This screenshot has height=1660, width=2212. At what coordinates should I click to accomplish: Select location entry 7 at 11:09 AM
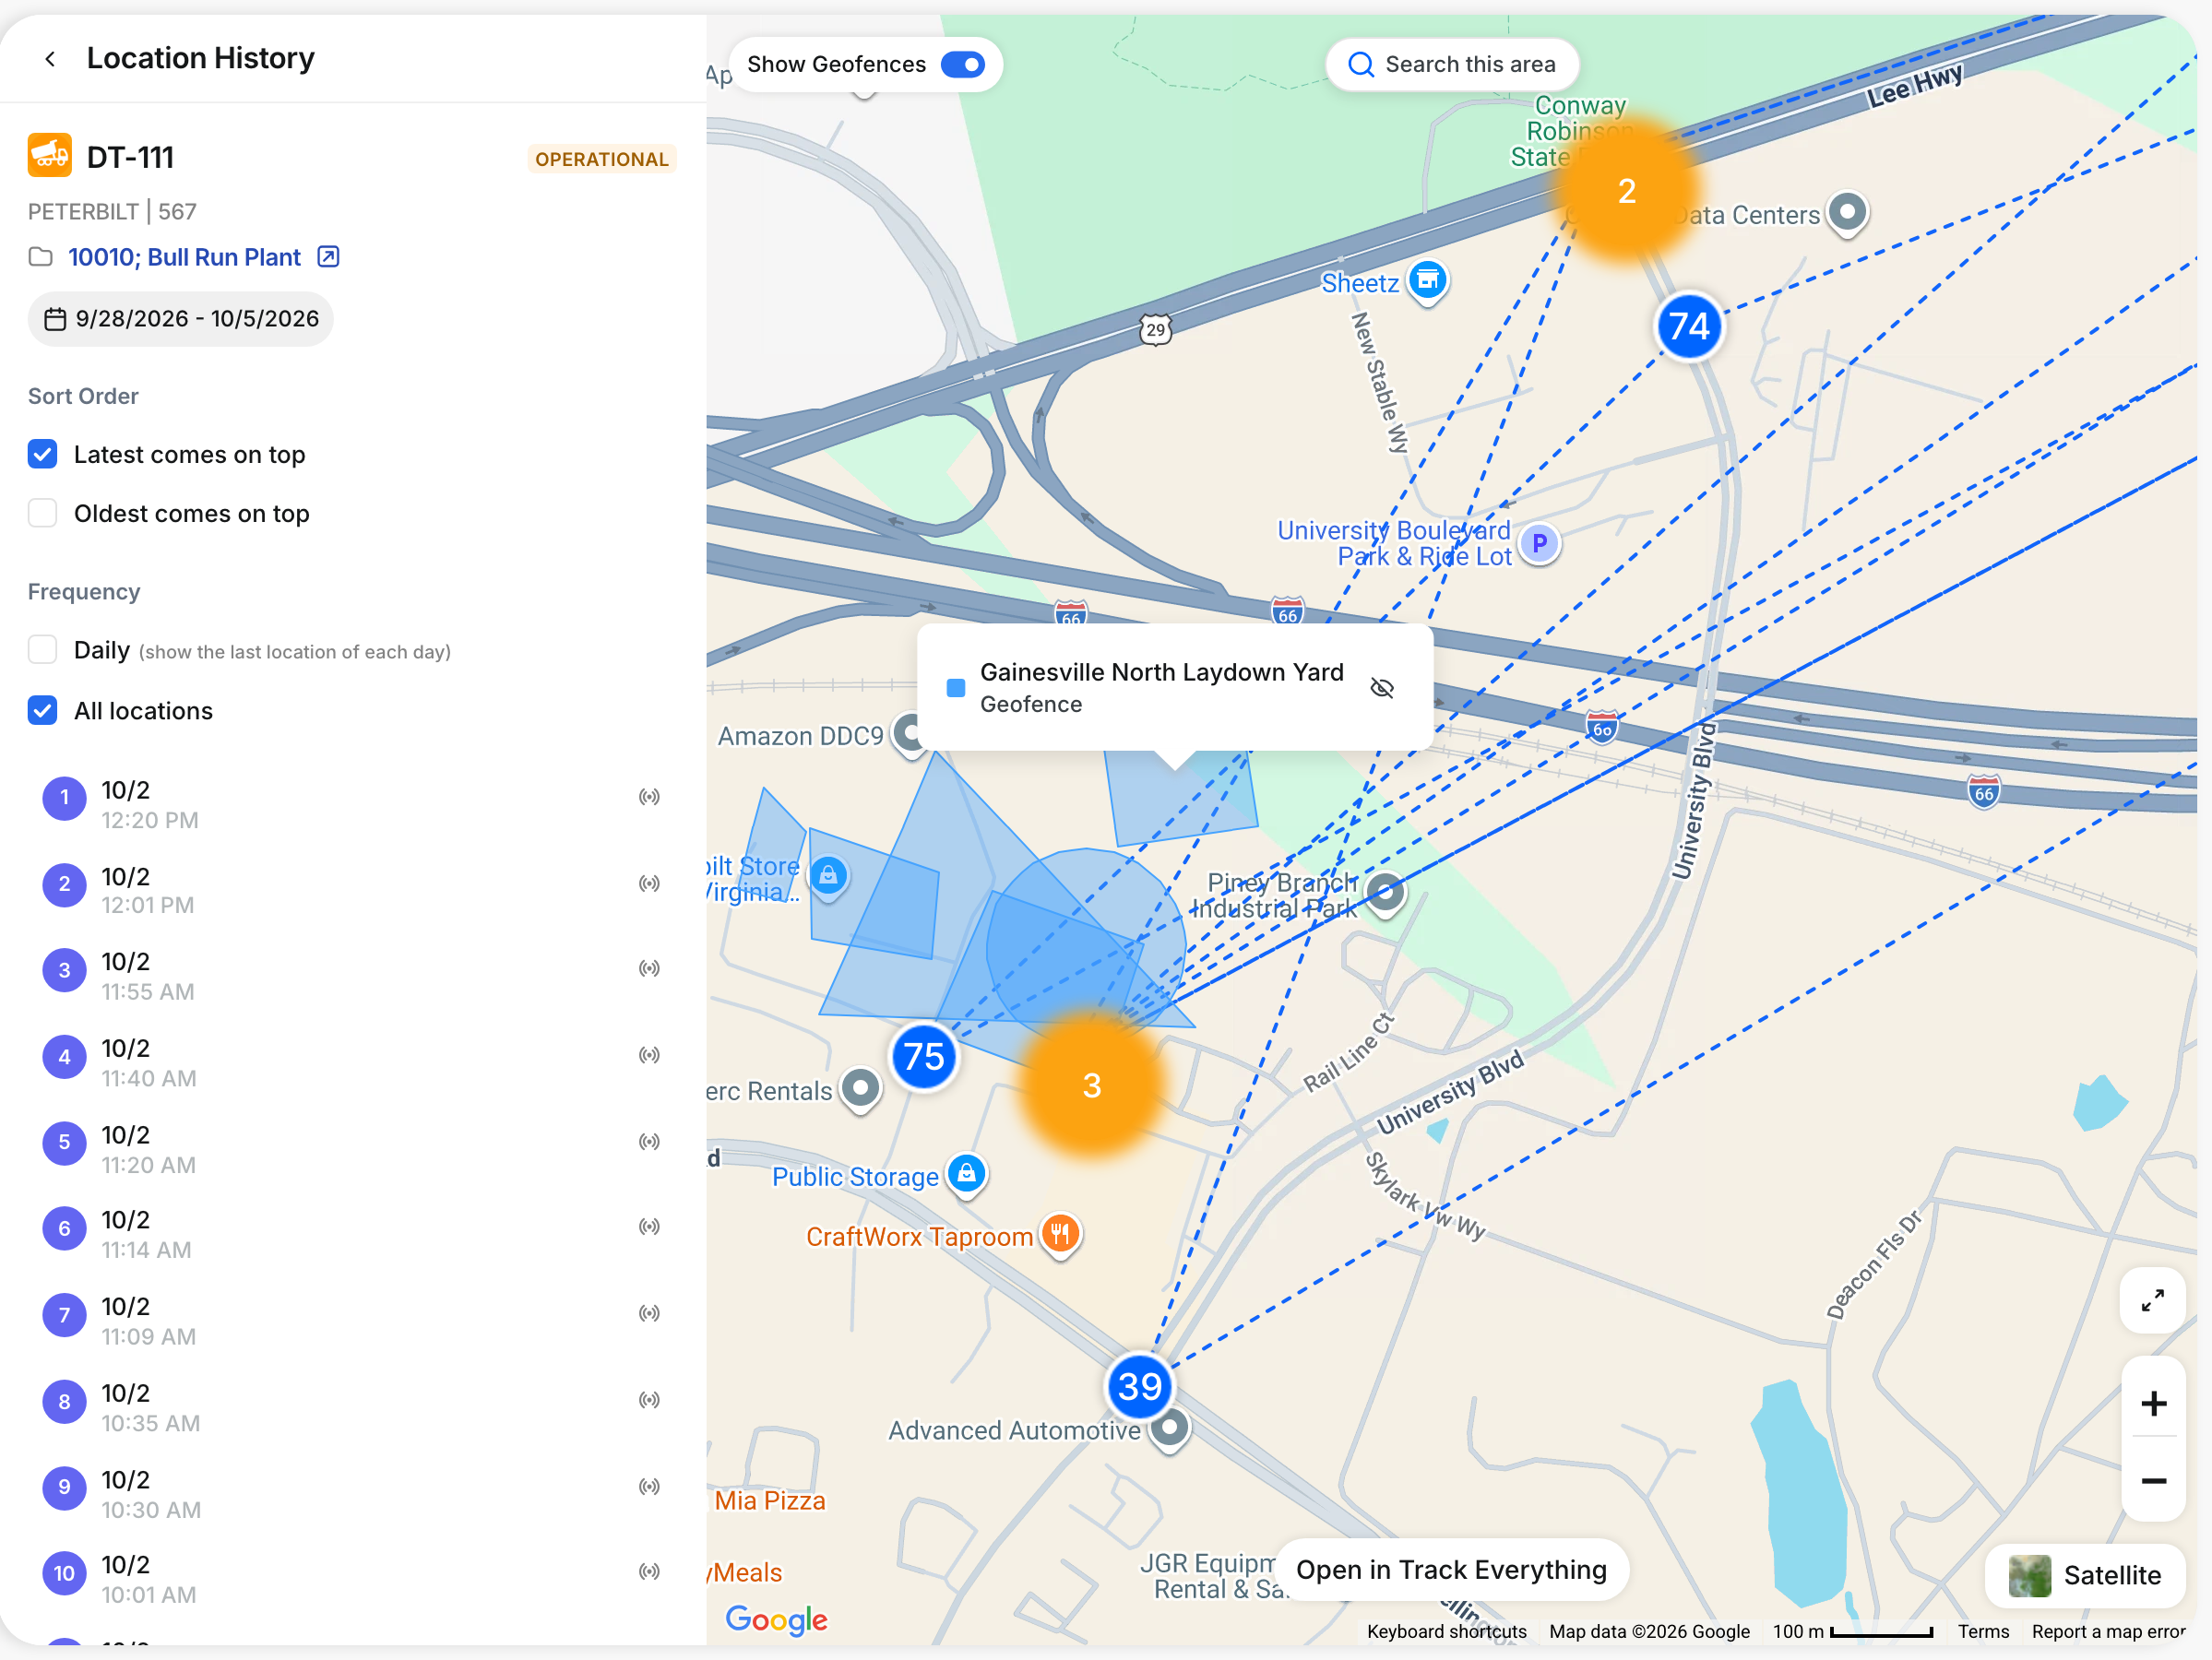point(352,1320)
